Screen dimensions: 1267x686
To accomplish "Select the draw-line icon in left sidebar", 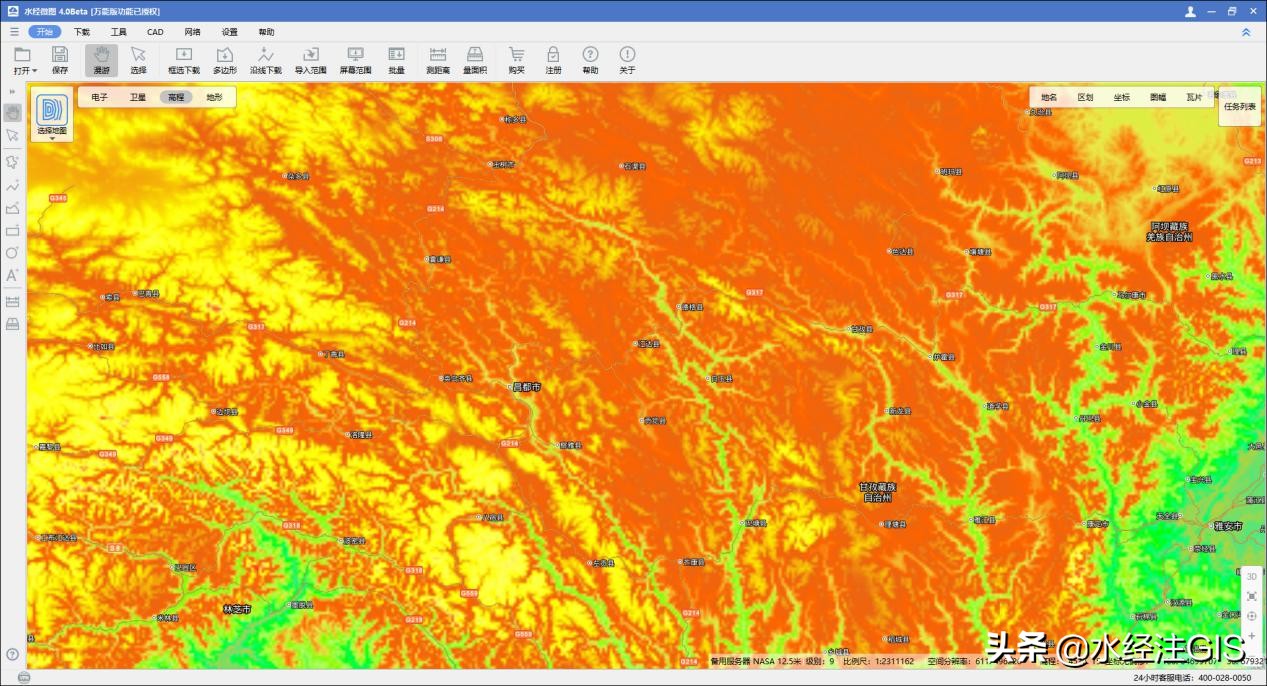I will 13,185.
